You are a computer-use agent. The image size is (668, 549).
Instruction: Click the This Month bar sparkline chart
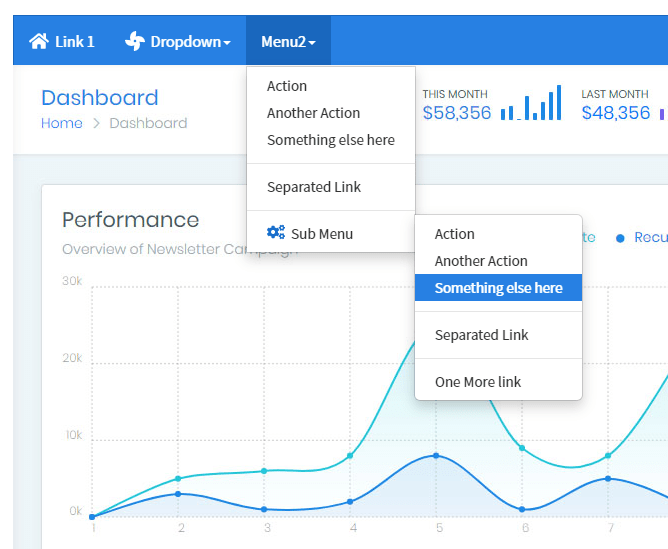tap(531, 104)
